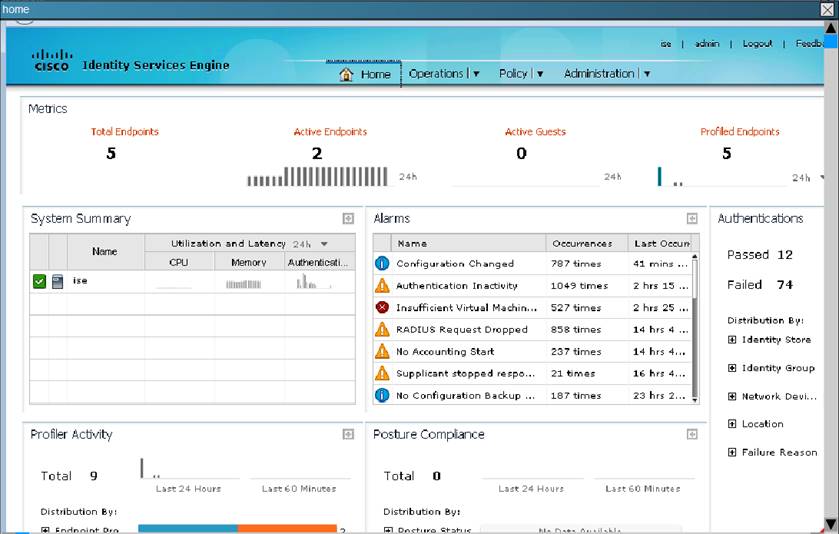
Task: Expand Identity Store distribution
Action: pyautogui.click(x=732, y=340)
